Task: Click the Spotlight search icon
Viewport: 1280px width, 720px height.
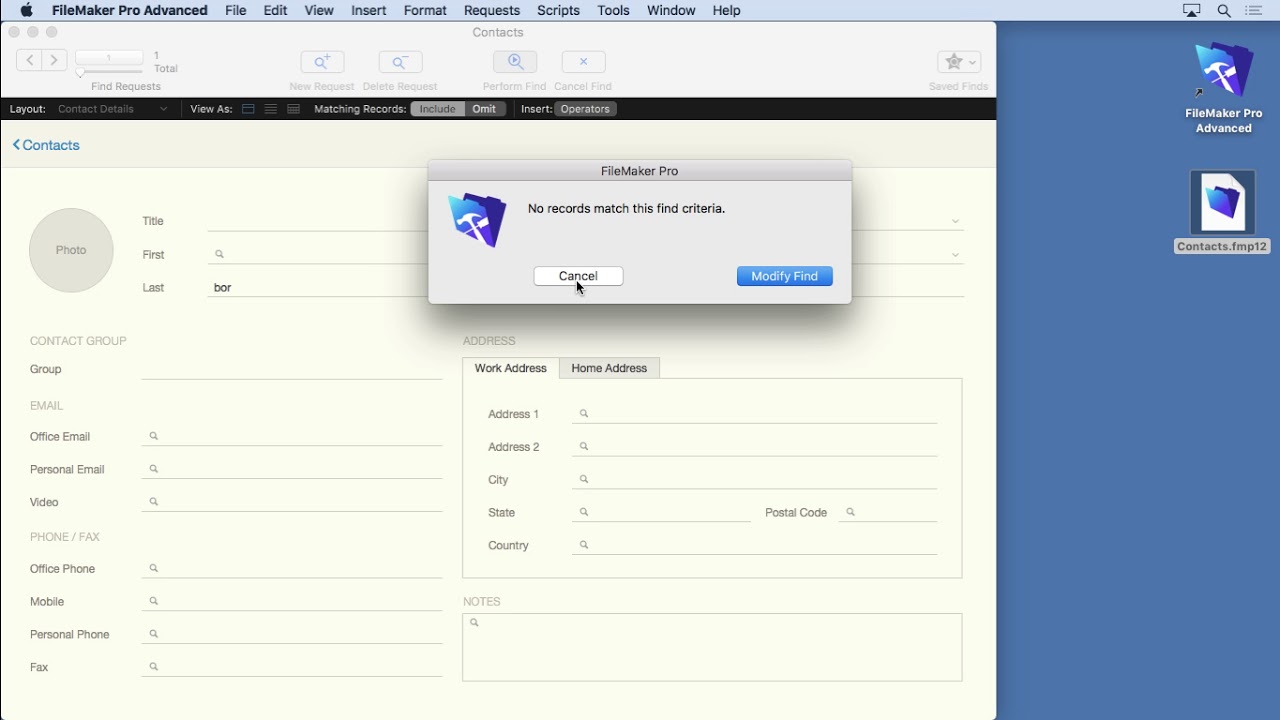Action: pos(1224,10)
